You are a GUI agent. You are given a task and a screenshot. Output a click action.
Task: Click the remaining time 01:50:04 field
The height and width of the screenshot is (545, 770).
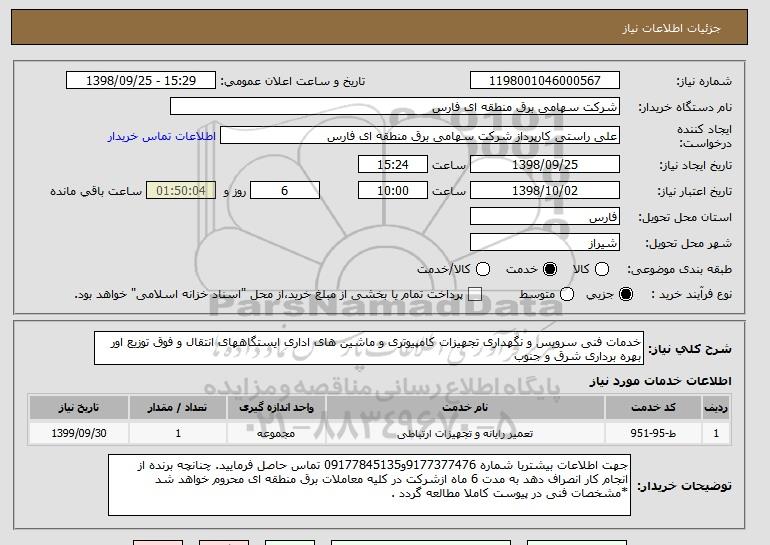(x=181, y=191)
